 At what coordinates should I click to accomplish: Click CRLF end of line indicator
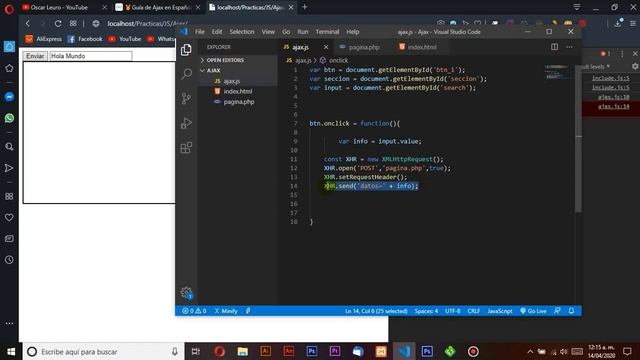tap(473, 311)
